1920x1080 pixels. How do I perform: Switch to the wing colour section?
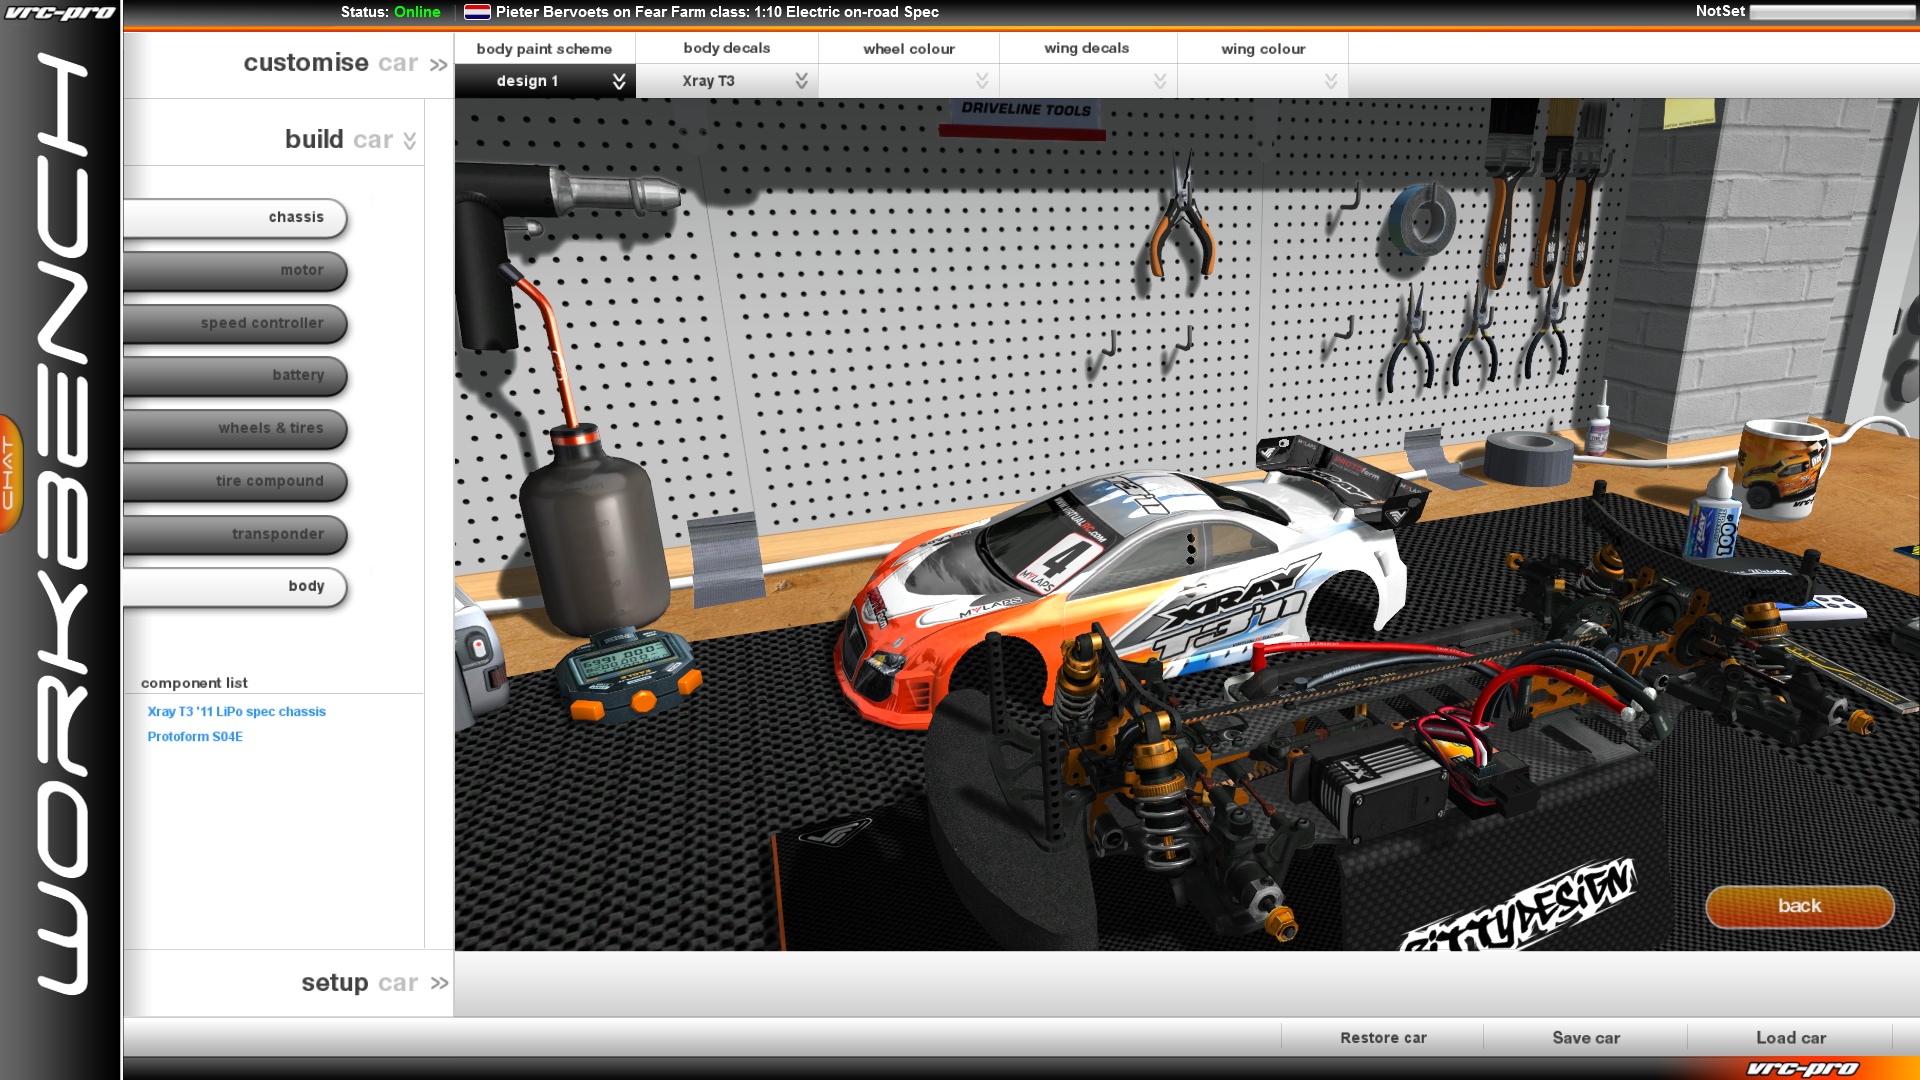(x=1262, y=48)
